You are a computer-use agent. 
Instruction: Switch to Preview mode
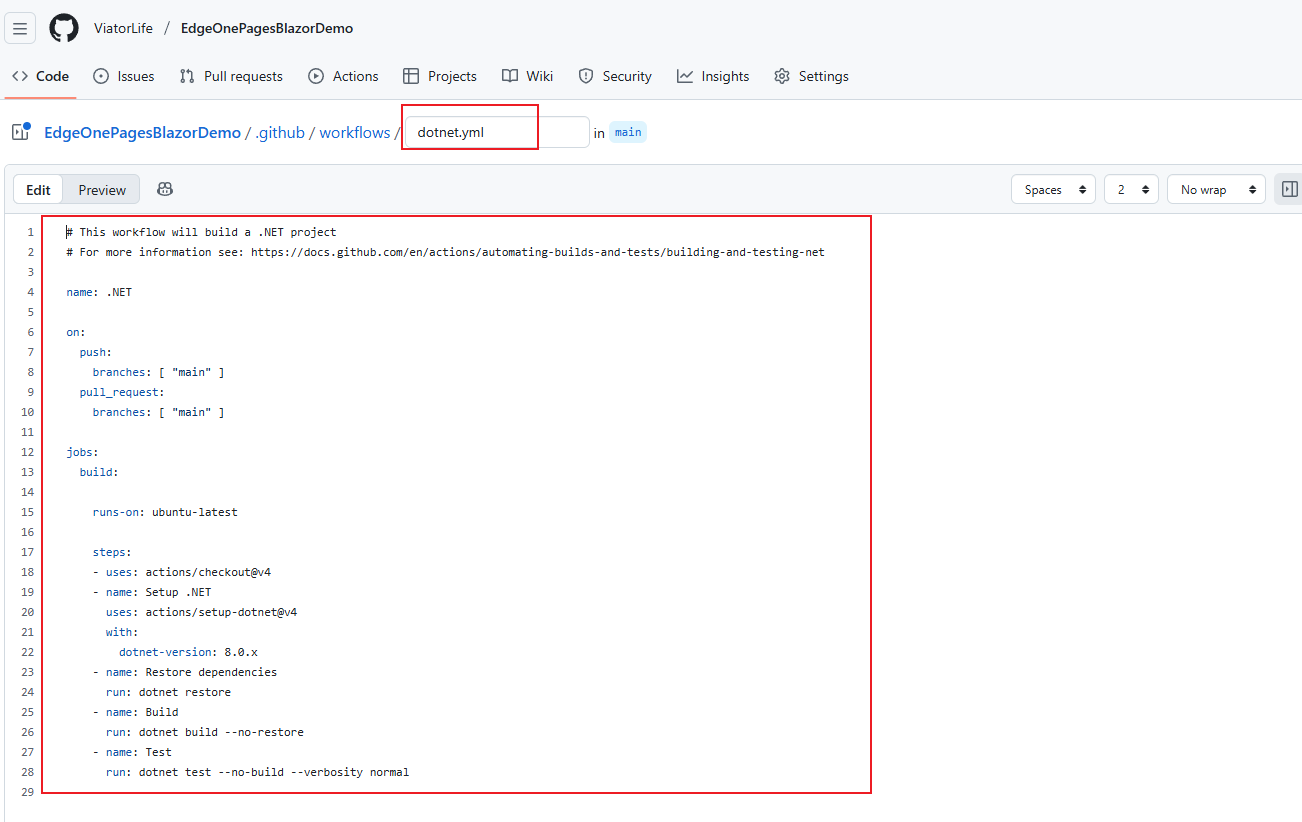click(x=102, y=190)
